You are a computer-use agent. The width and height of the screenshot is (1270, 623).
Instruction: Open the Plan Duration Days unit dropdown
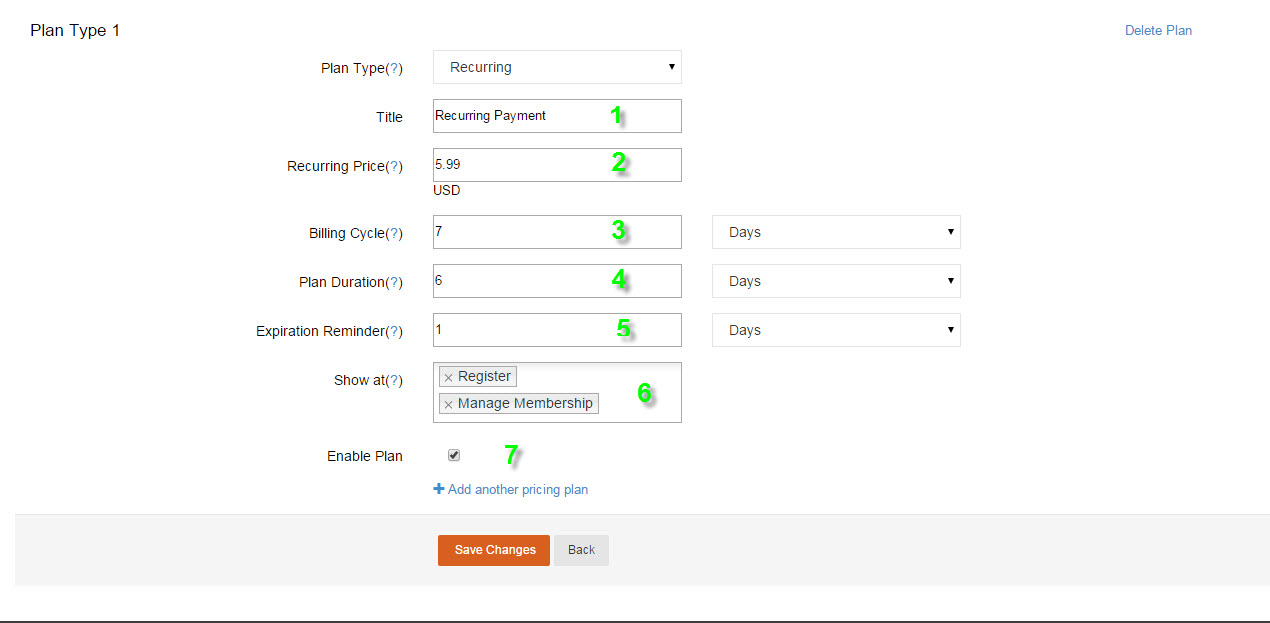tap(835, 281)
